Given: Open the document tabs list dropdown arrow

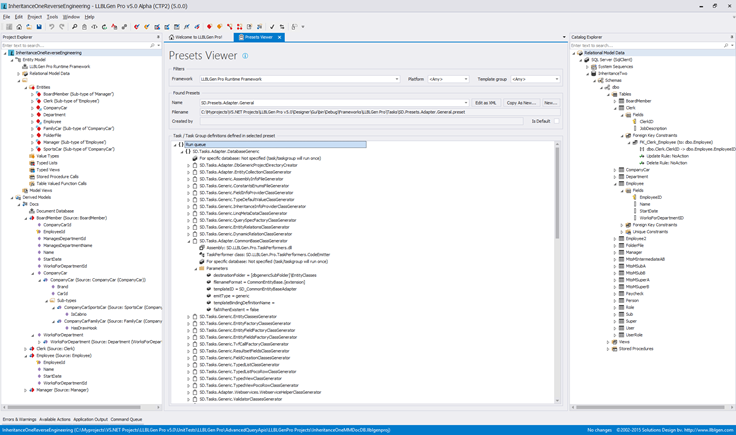Looking at the screenshot, I should point(564,37).
